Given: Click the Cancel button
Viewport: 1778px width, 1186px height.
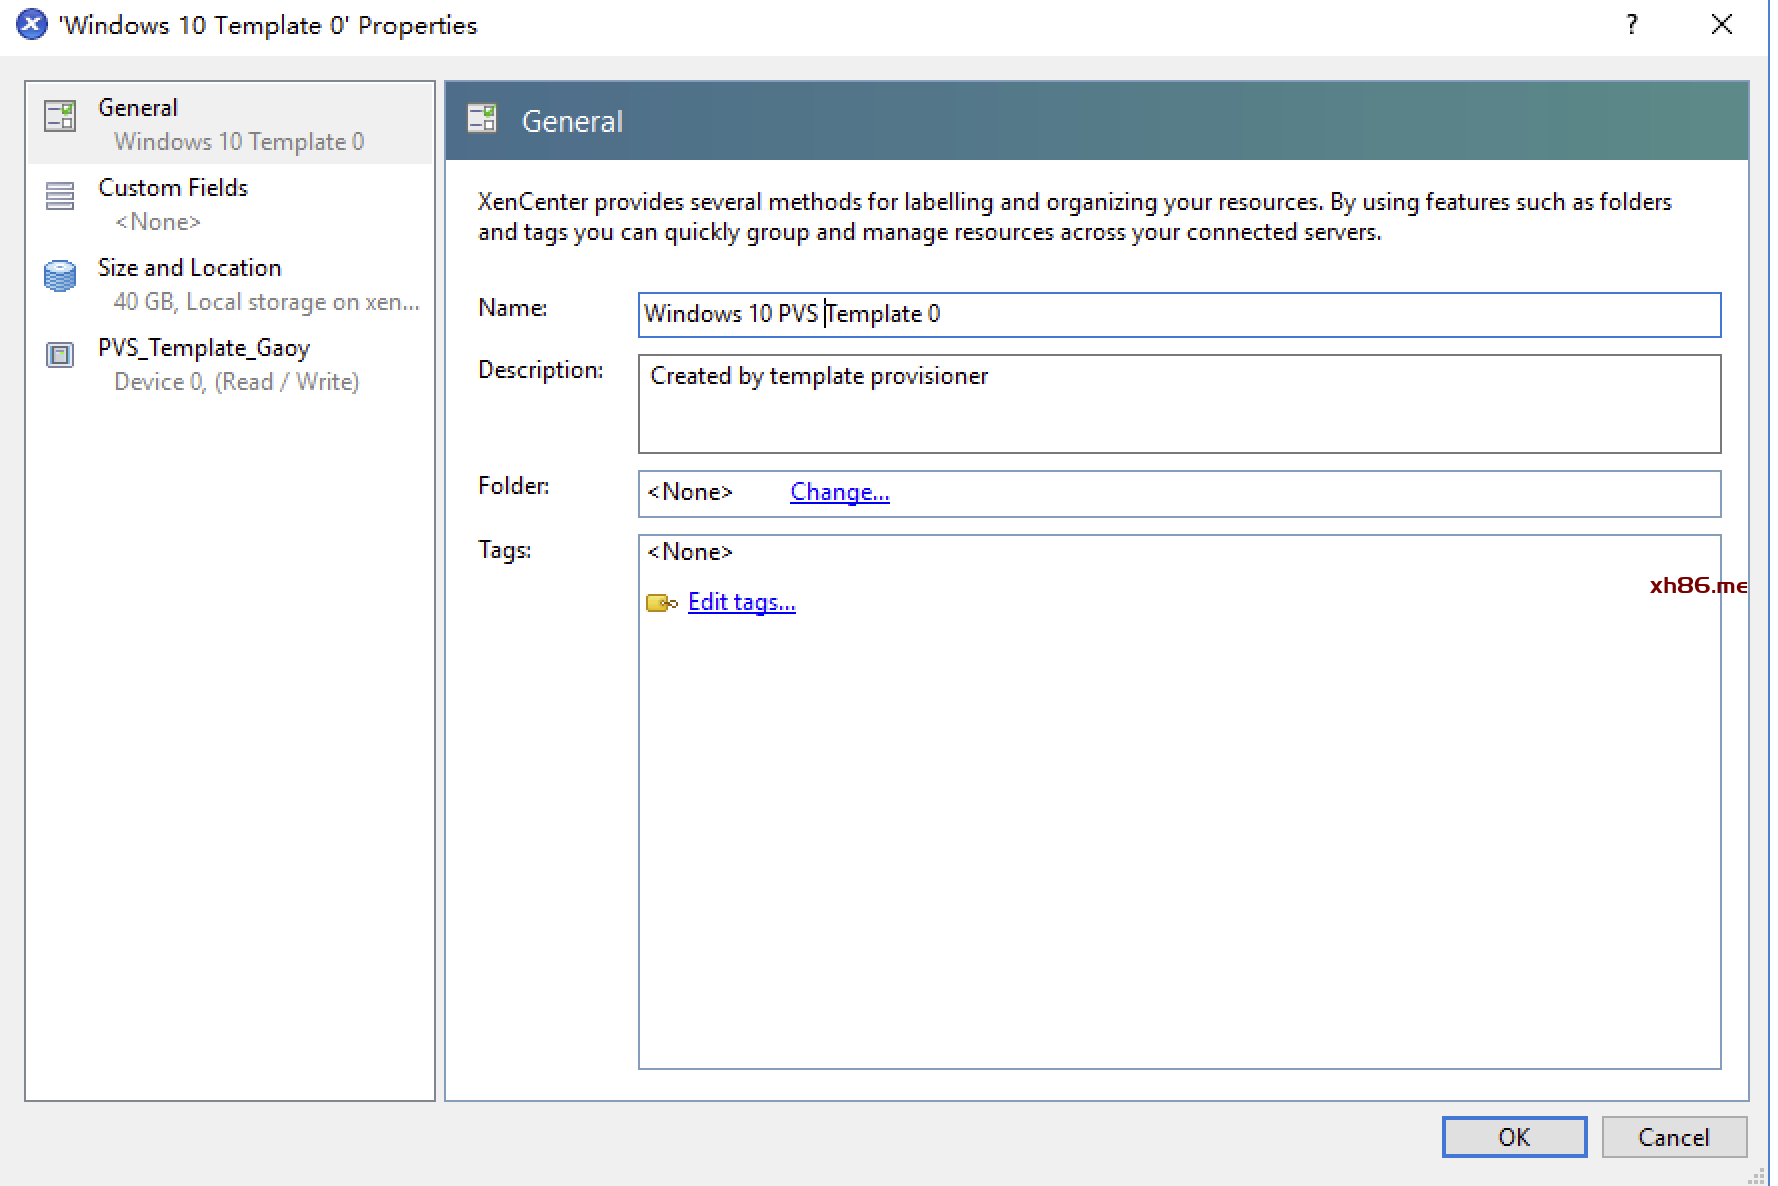Looking at the screenshot, I should tap(1674, 1137).
